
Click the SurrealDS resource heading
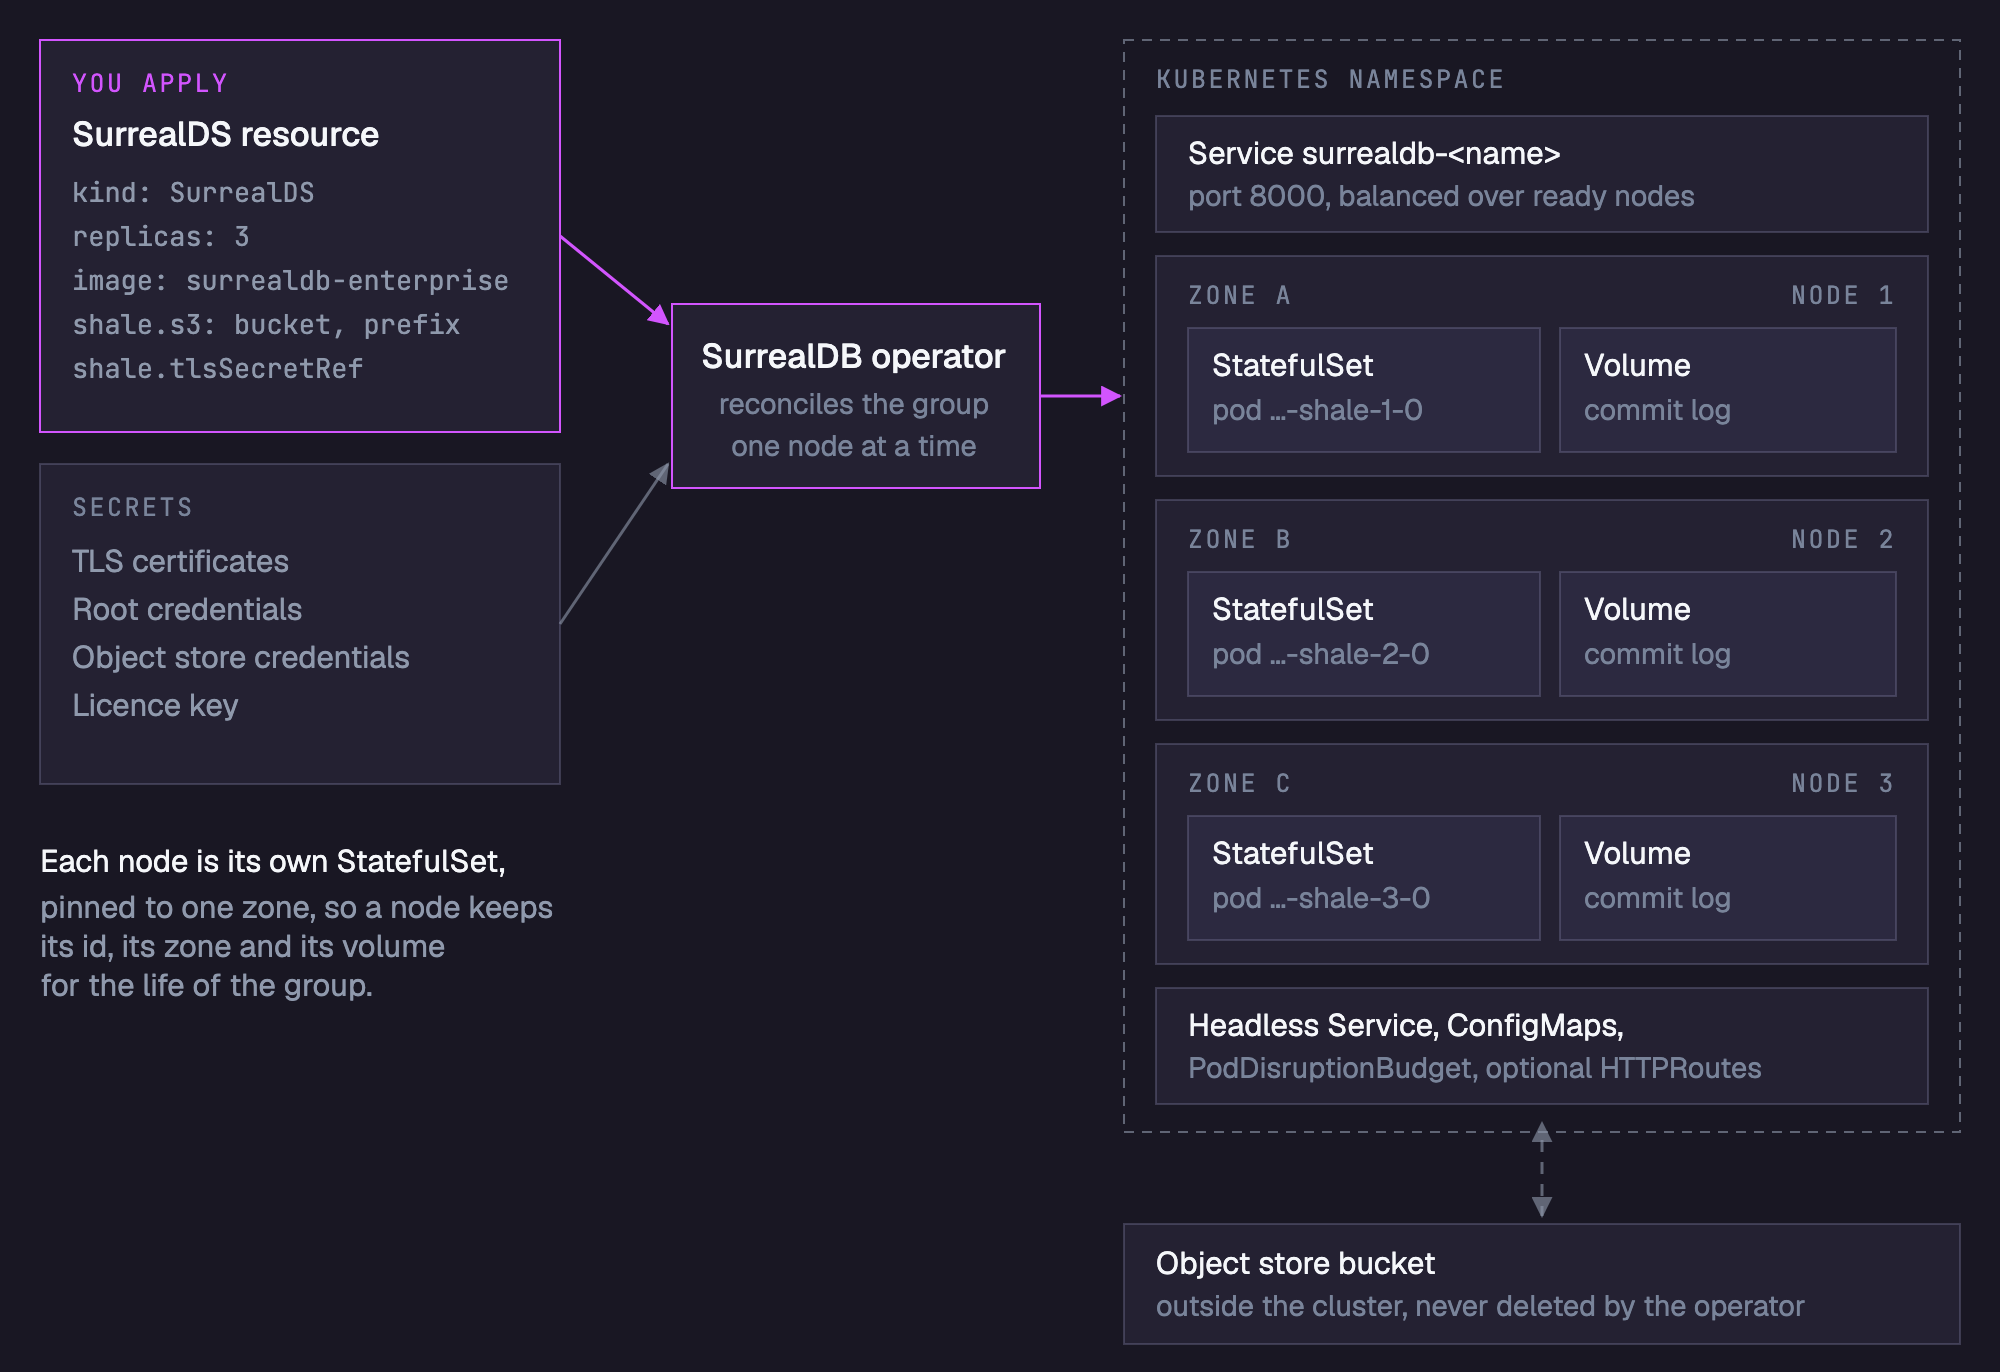(x=225, y=134)
